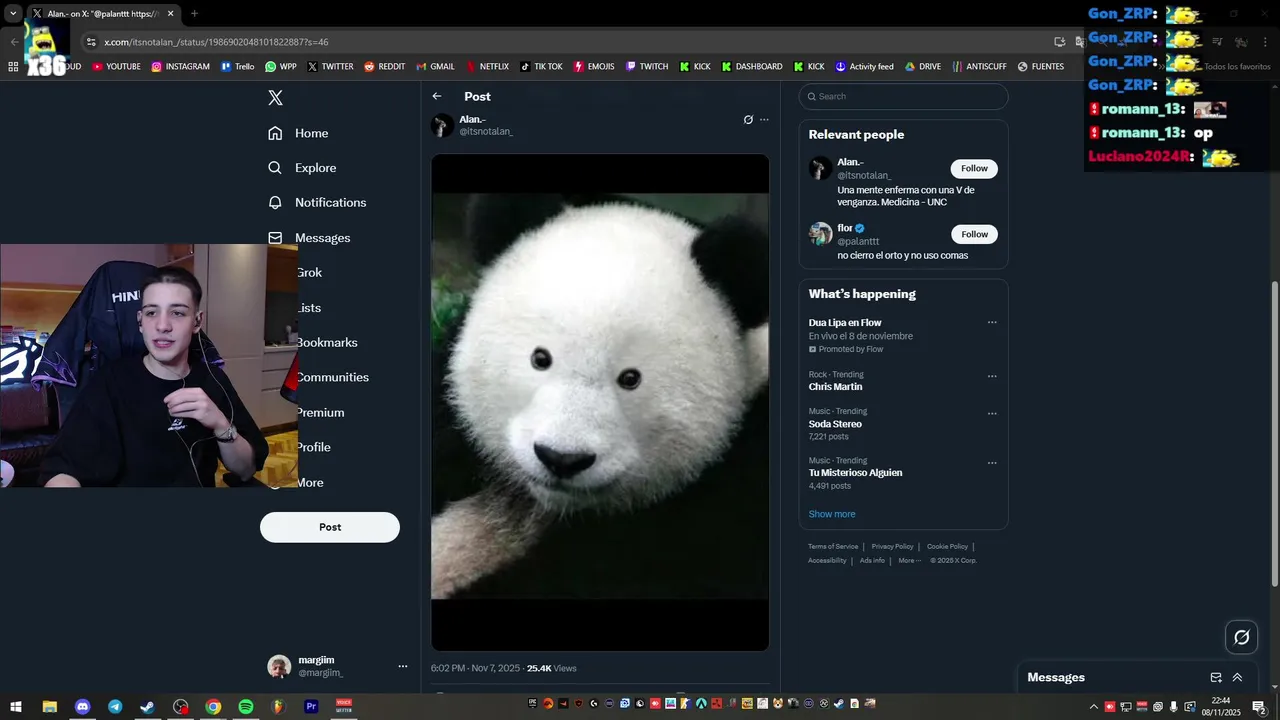Open more options for Soda Stereo trend
The width and height of the screenshot is (1280, 720).
(992, 413)
